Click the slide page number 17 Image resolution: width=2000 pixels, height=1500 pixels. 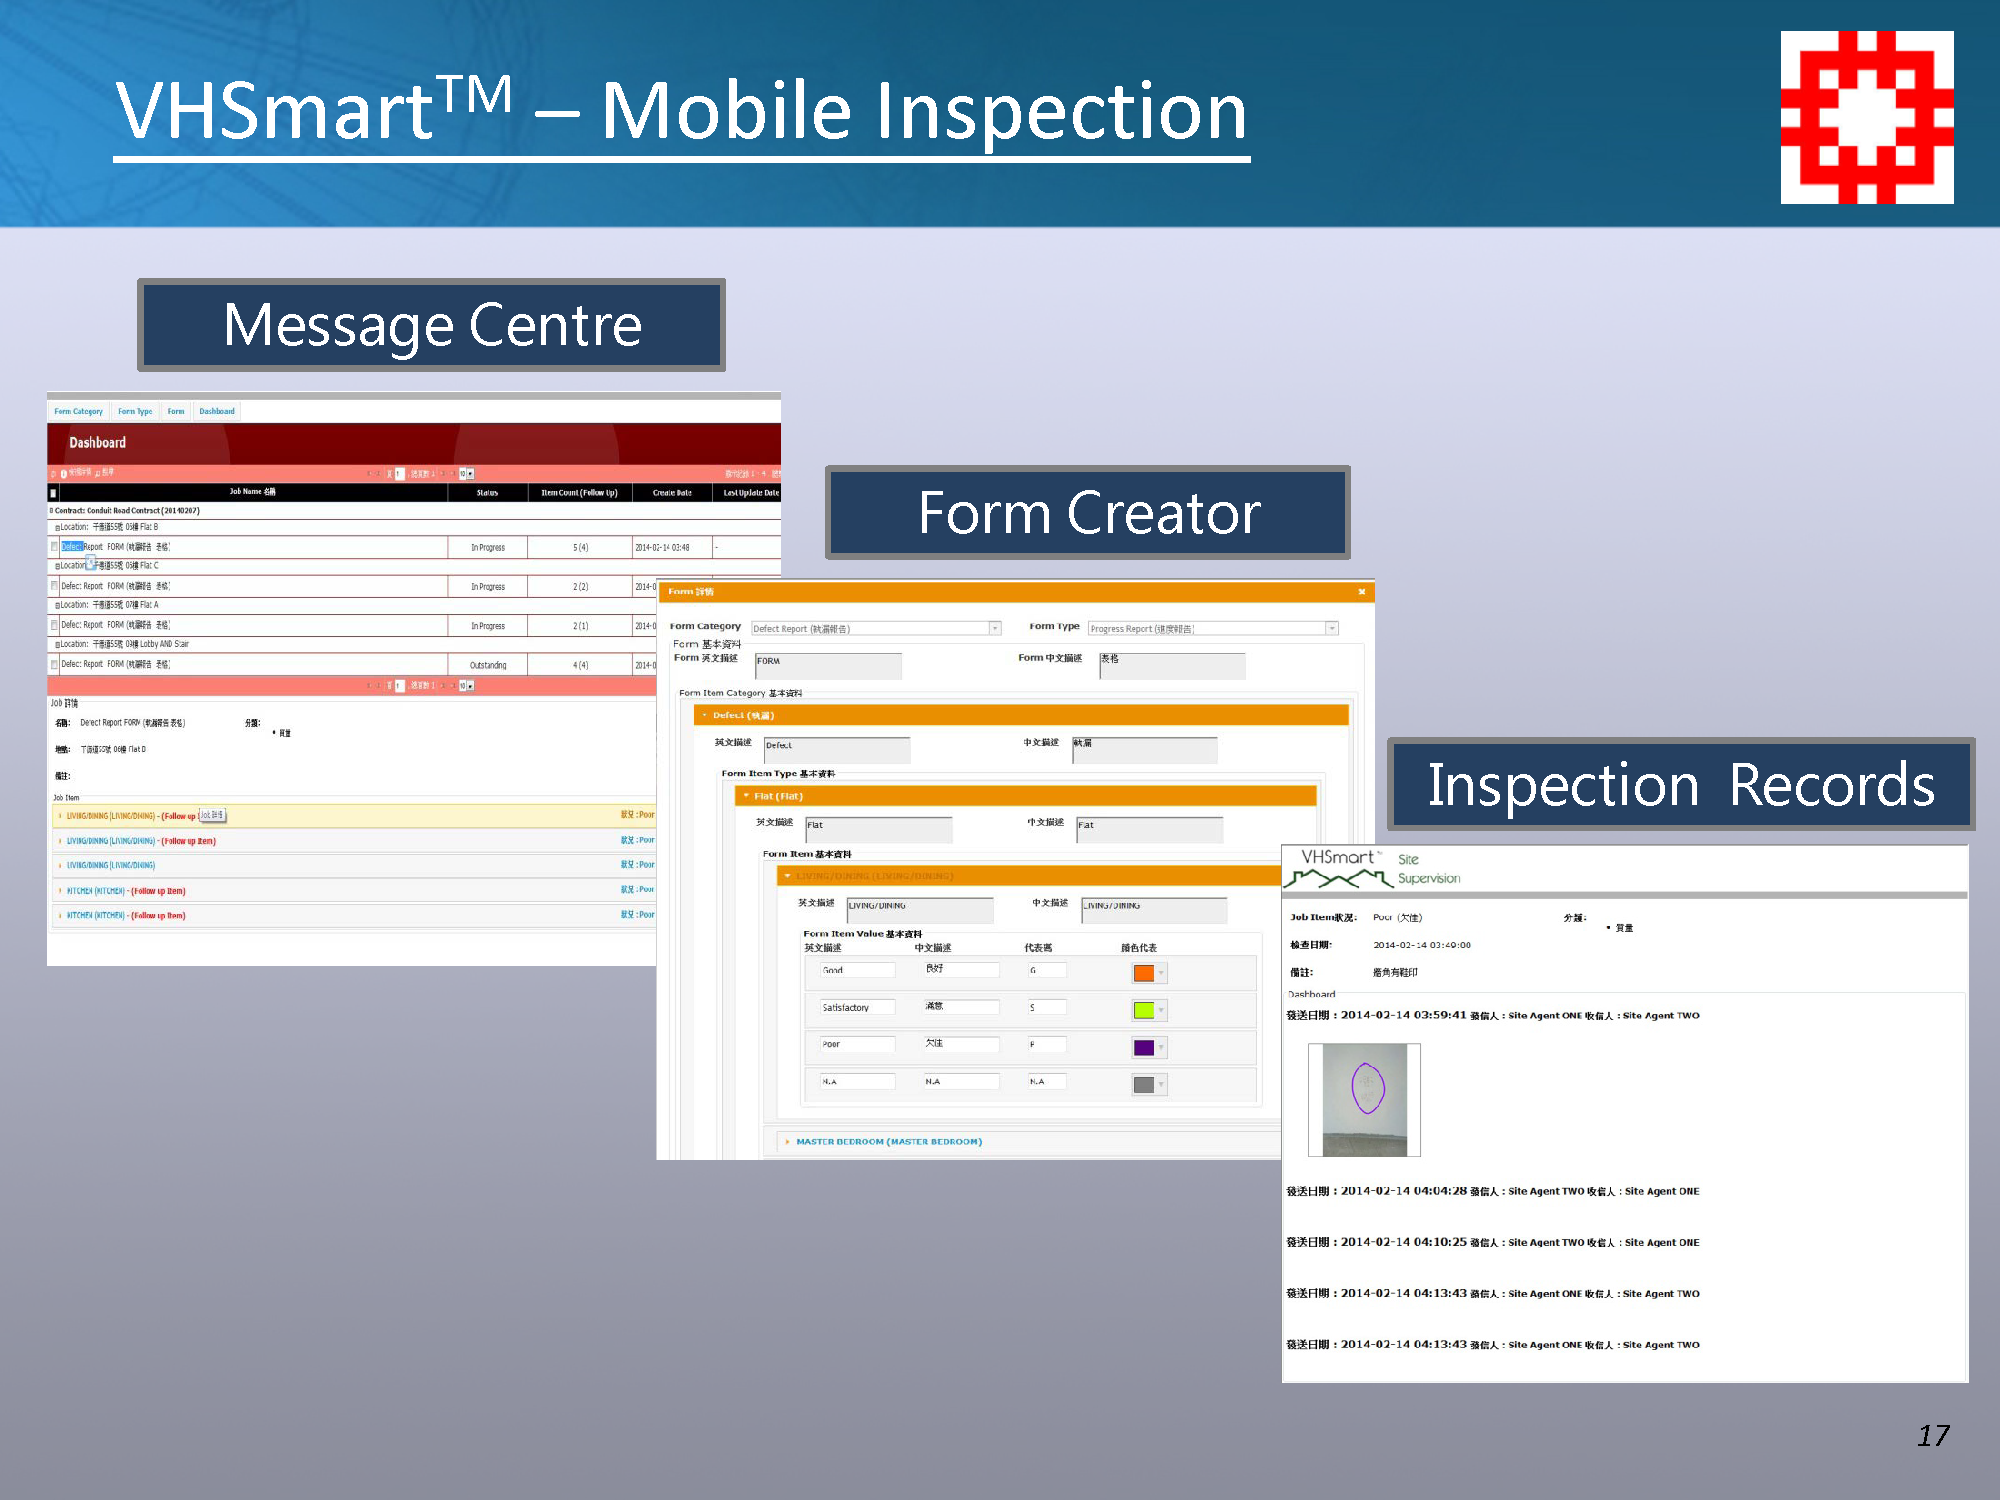(1933, 1436)
